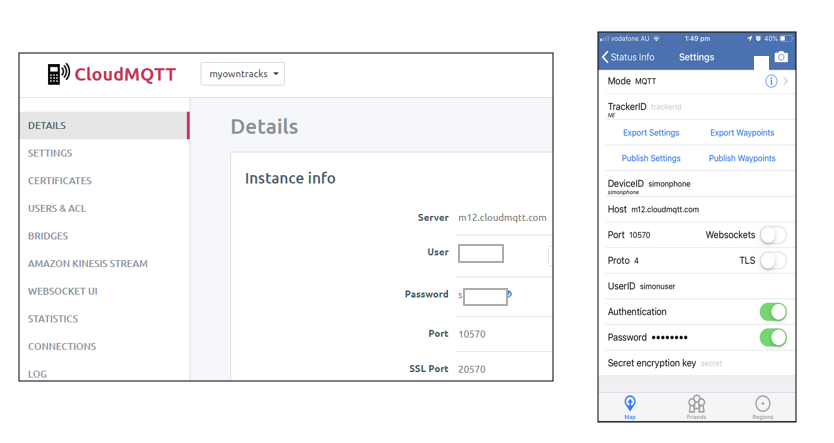834x443 pixels.
Task: Click server name m12.cloudmqtt.com
Action: pos(502,218)
